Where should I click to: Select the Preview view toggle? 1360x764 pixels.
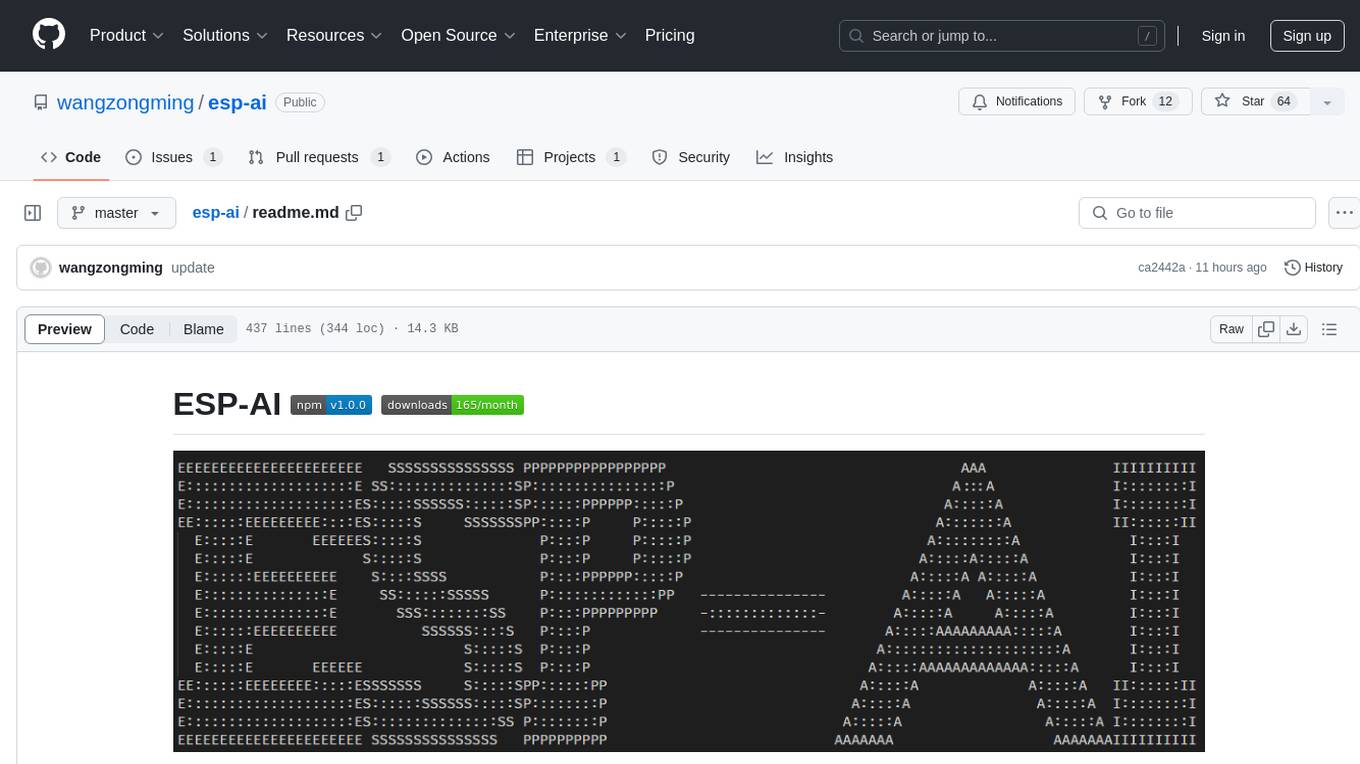(65, 329)
